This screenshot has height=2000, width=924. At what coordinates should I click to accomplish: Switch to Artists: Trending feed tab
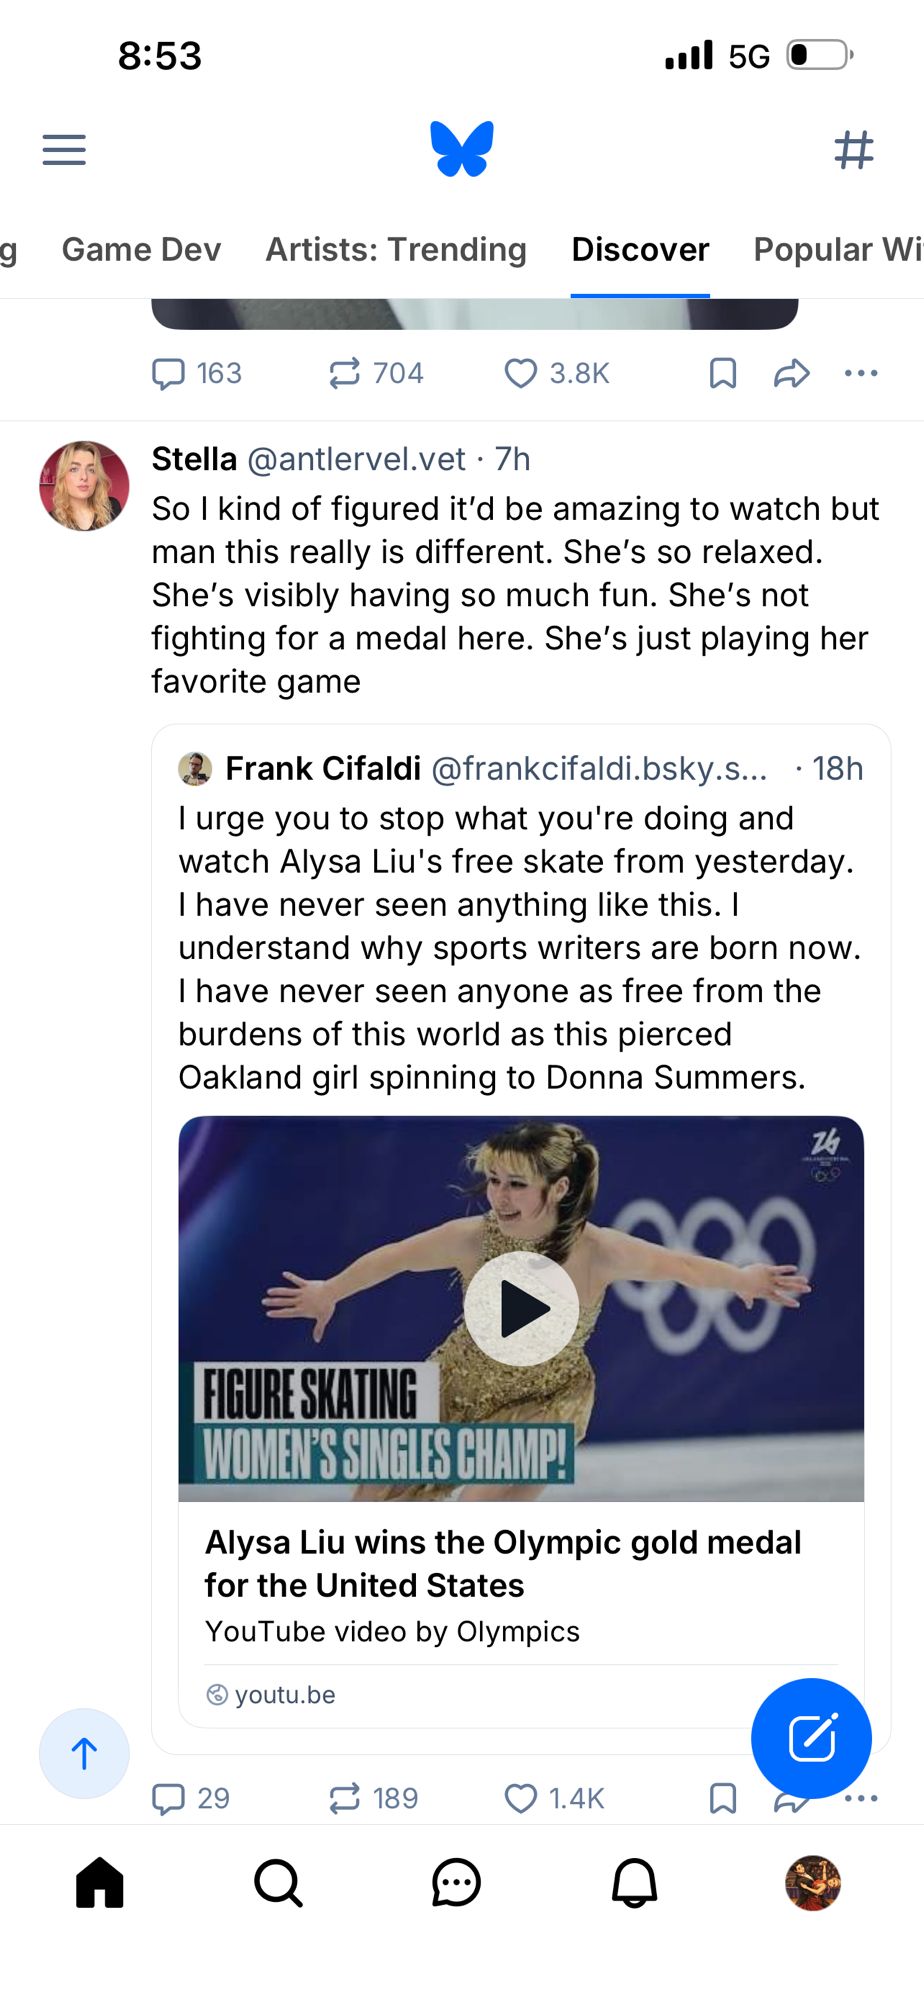pyautogui.click(x=396, y=250)
